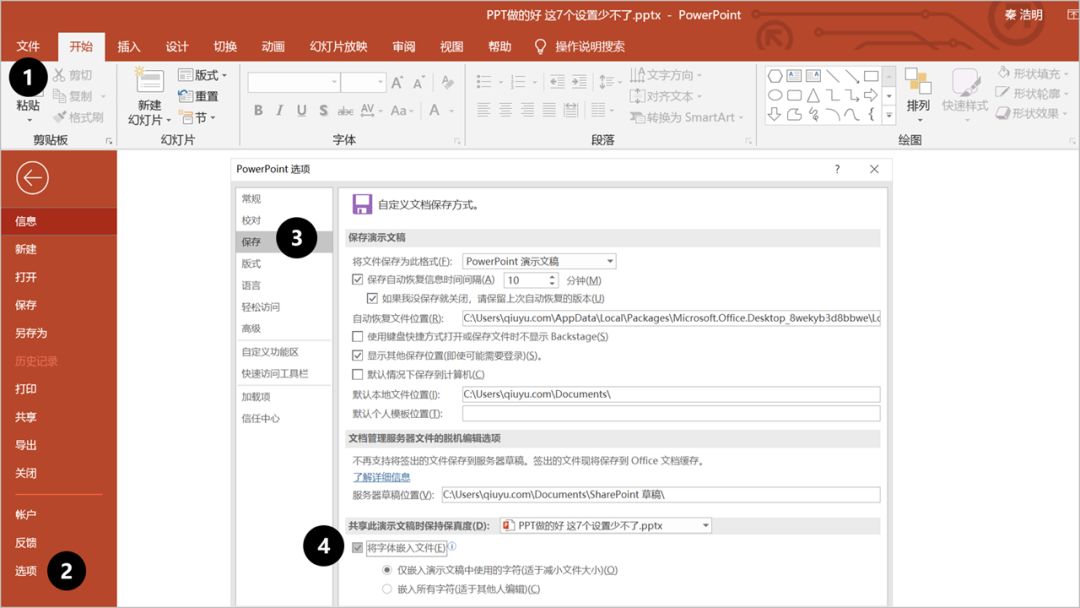
Task: Toggle Strikethrough (abc) button
Action: (345, 110)
